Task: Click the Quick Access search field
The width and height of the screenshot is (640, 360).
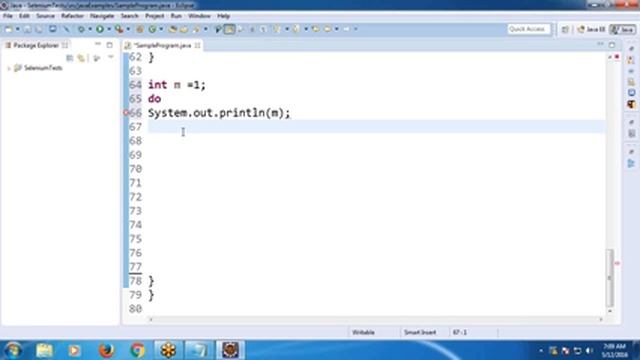Action: [x=529, y=29]
